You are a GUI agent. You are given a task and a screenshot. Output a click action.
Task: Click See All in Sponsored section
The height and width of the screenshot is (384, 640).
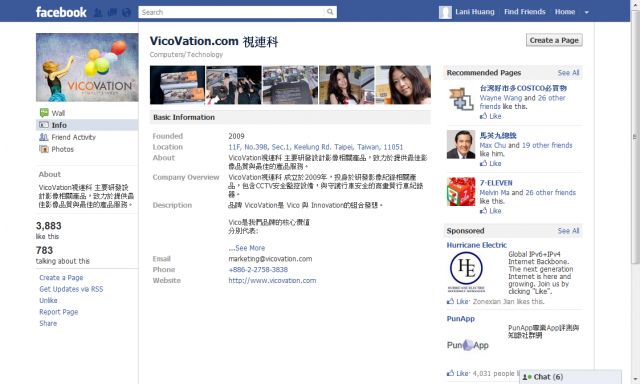click(568, 231)
